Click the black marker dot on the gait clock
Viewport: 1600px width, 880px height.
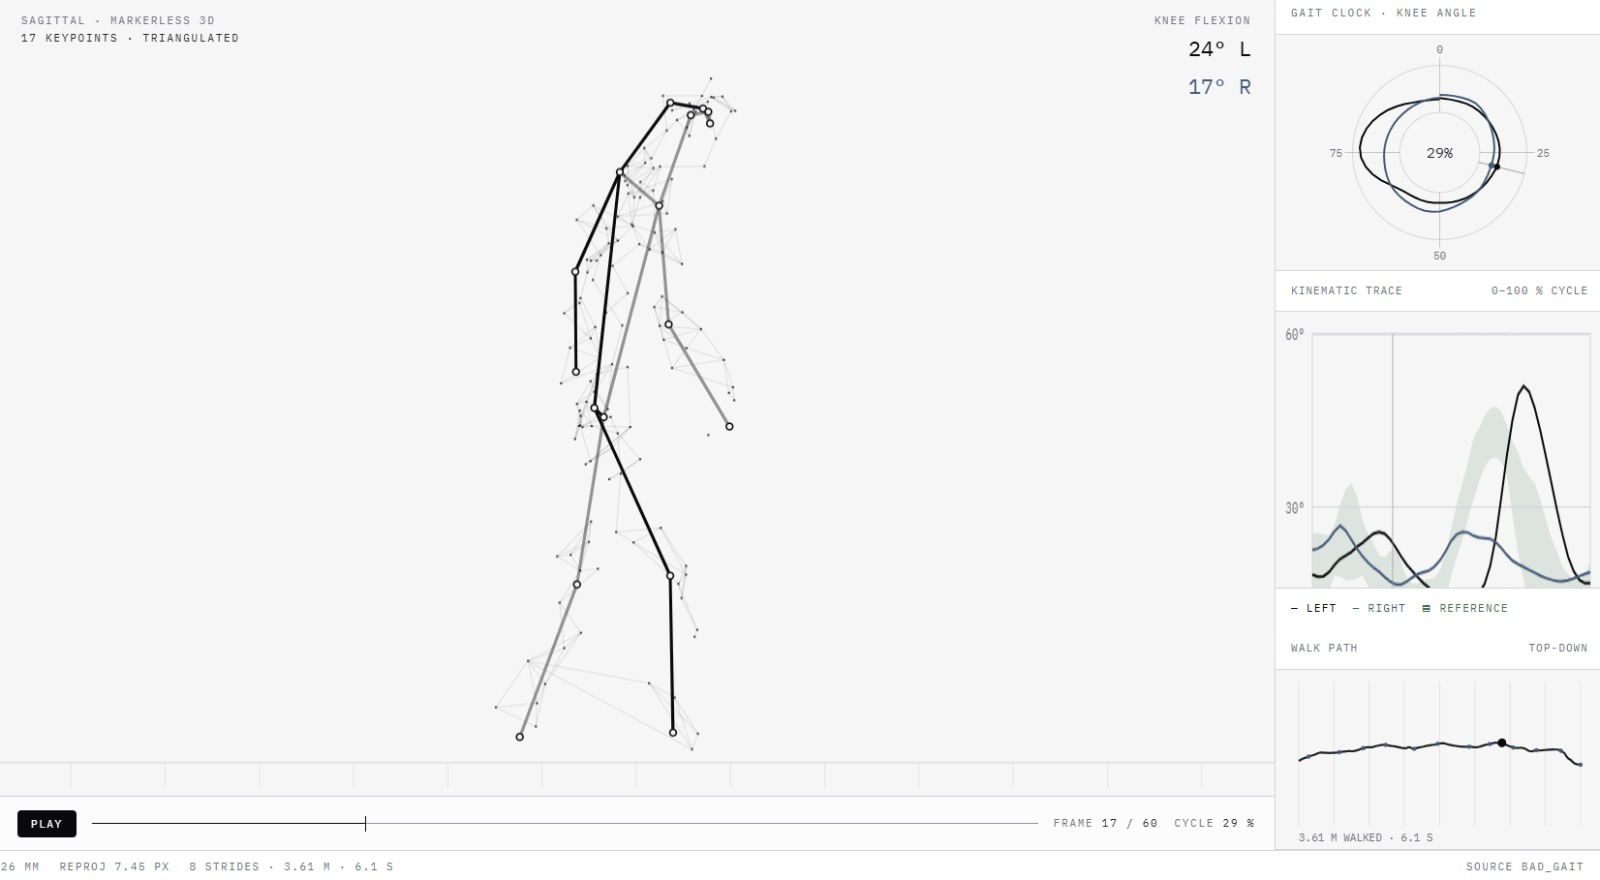[x=1496, y=166]
